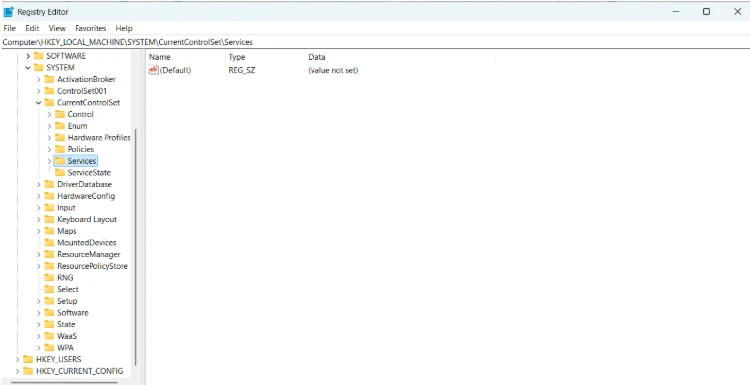The height and width of the screenshot is (385, 750).
Task: Sort by the Type column header
Action: [x=265, y=57]
